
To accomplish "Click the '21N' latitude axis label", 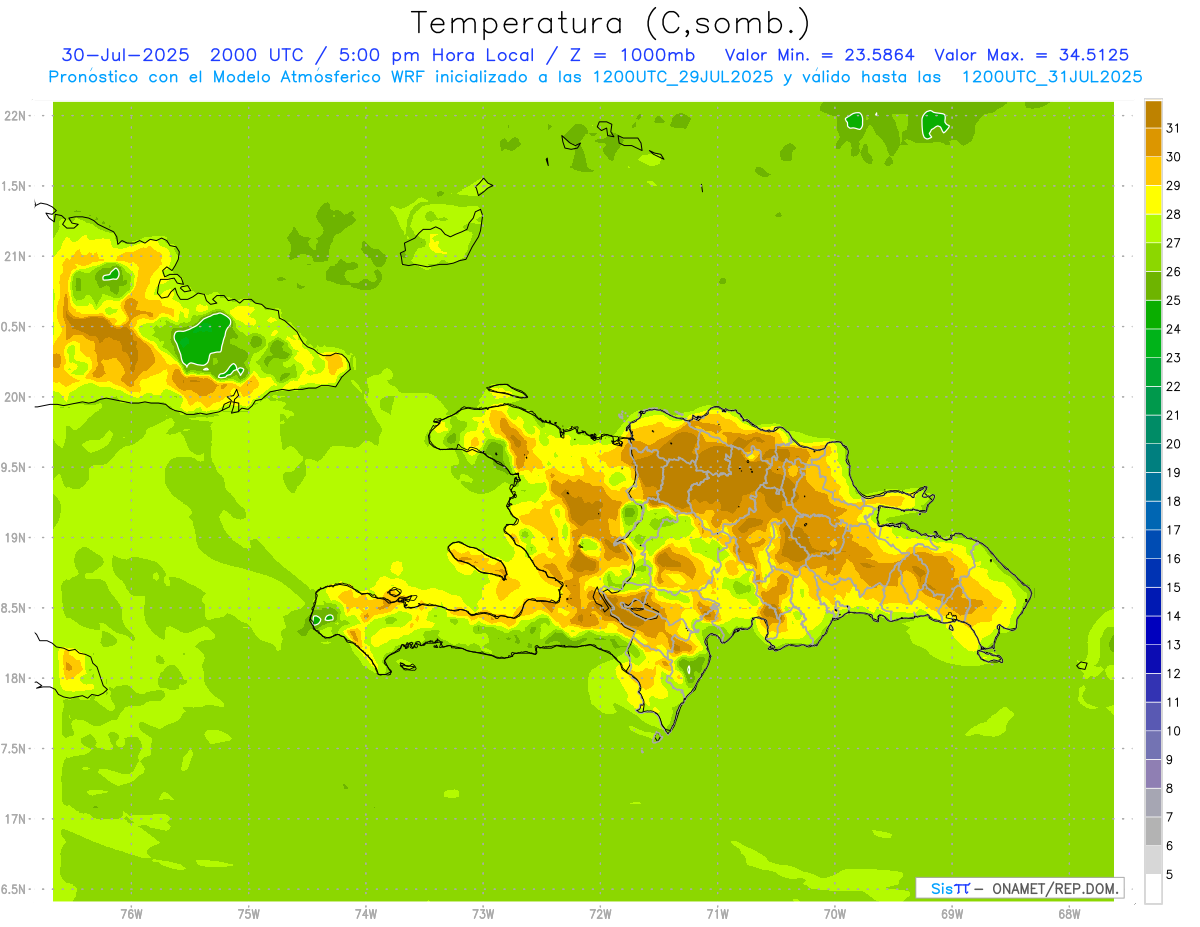I will tap(15, 257).
